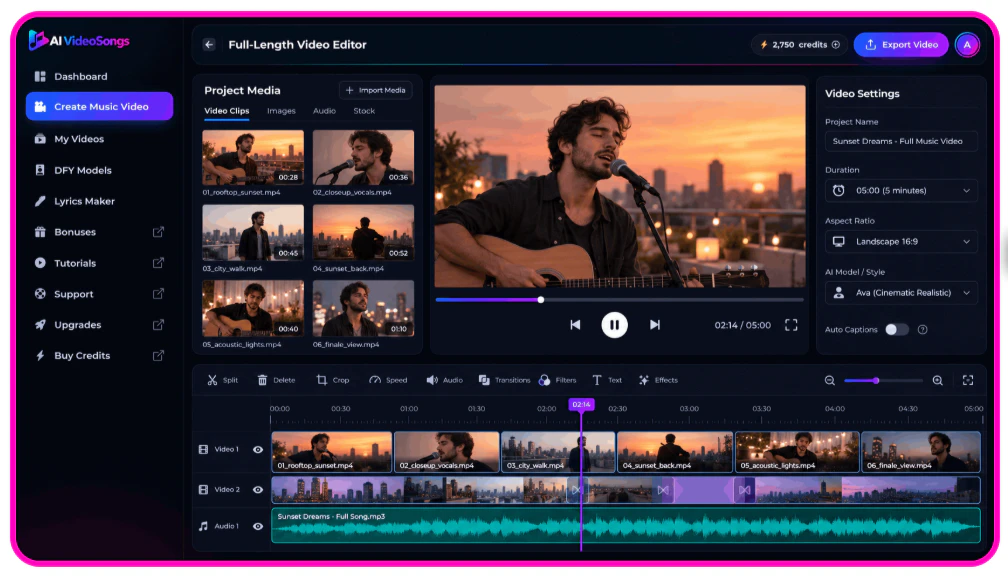The height and width of the screenshot is (580, 1008).
Task: Select the Crop tool
Action: [333, 380]
